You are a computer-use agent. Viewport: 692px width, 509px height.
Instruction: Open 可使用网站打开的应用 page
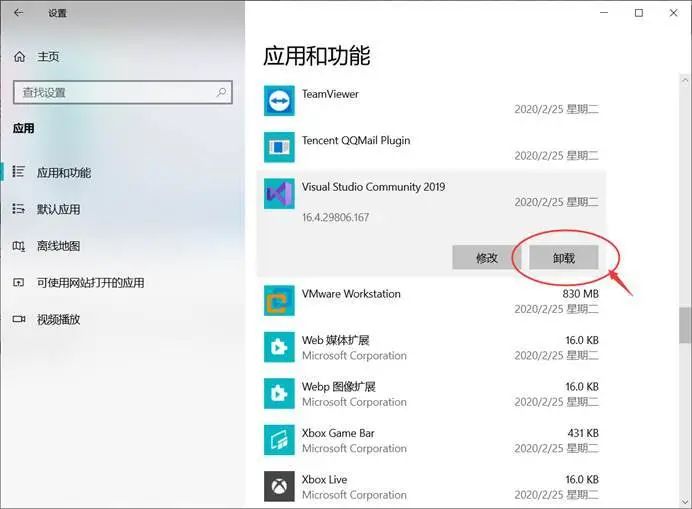click(x=90, y=283)
